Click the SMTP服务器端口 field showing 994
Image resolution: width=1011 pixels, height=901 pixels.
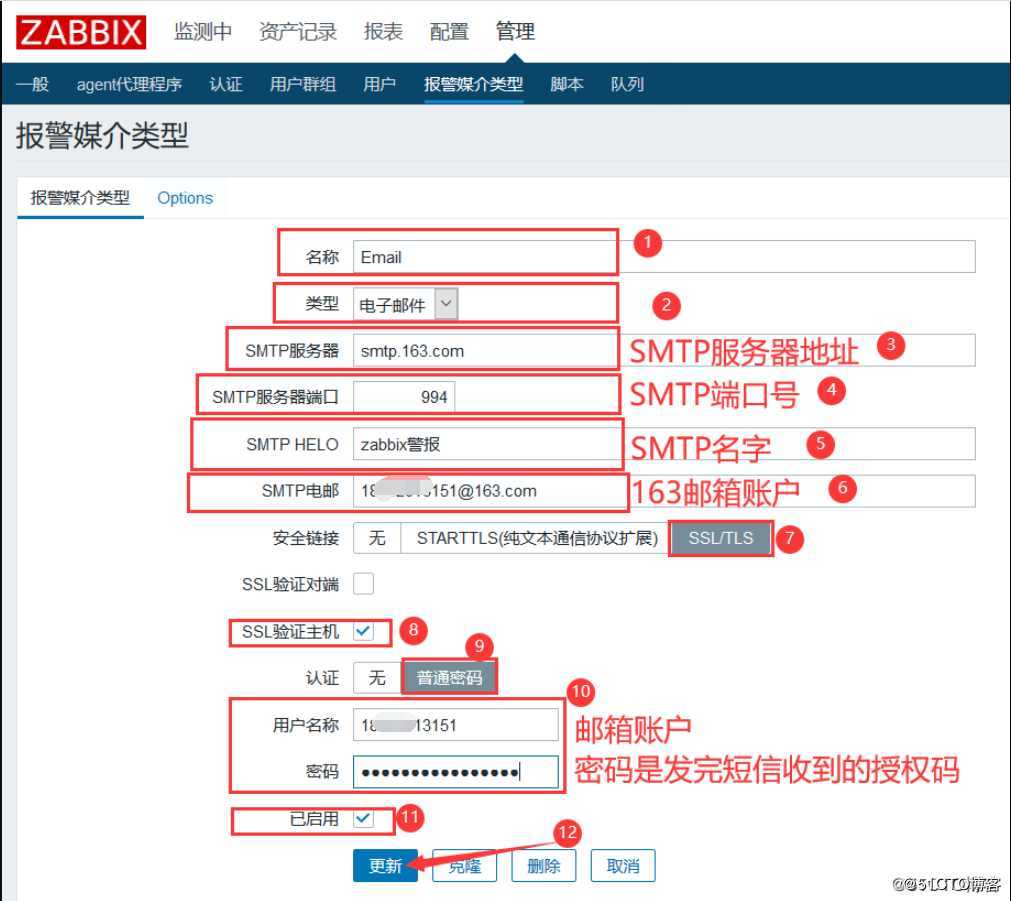pos(404,397)
